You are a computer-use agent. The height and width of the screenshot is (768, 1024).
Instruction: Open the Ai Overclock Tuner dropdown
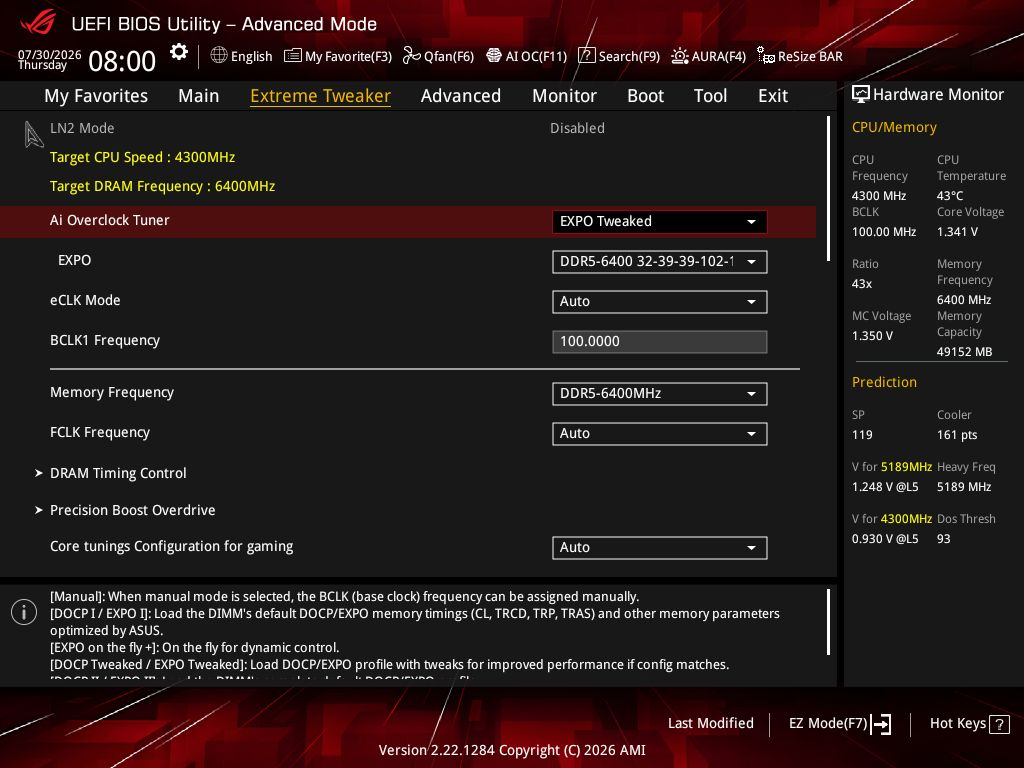[x=660, y=221]
